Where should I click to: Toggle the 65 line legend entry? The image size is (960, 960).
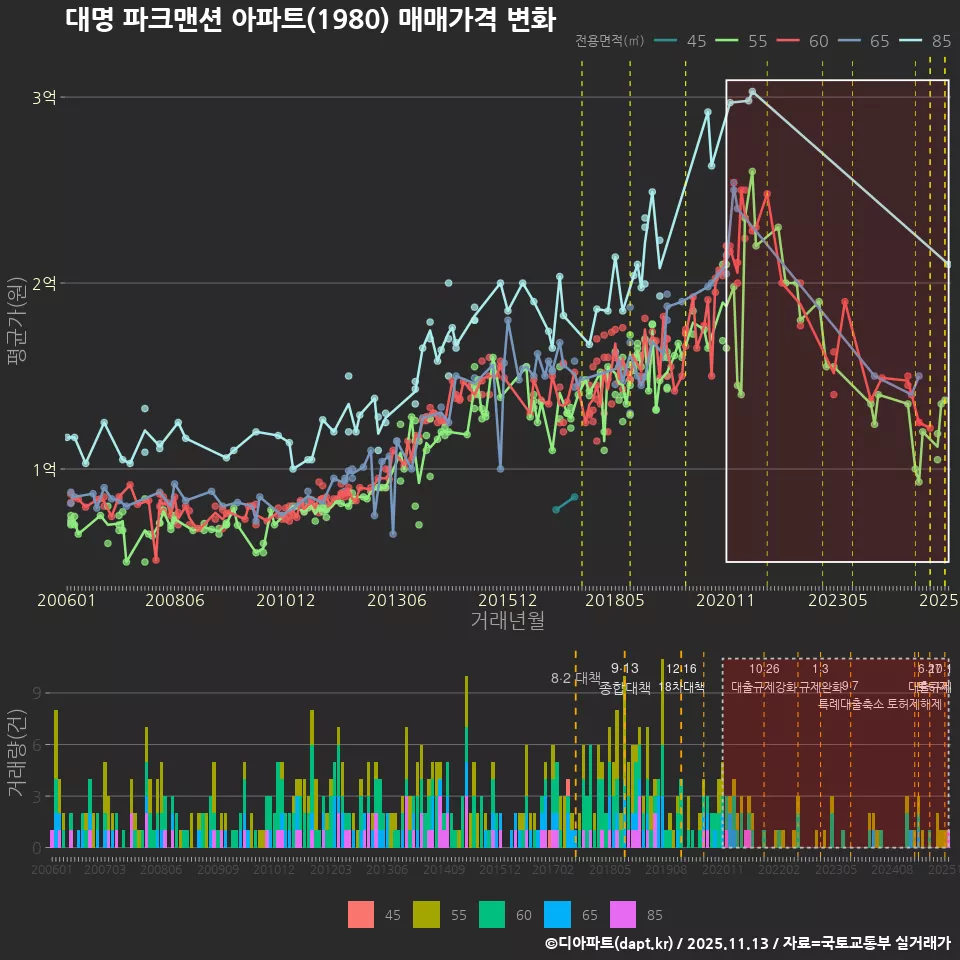click(x=864, y=41)
